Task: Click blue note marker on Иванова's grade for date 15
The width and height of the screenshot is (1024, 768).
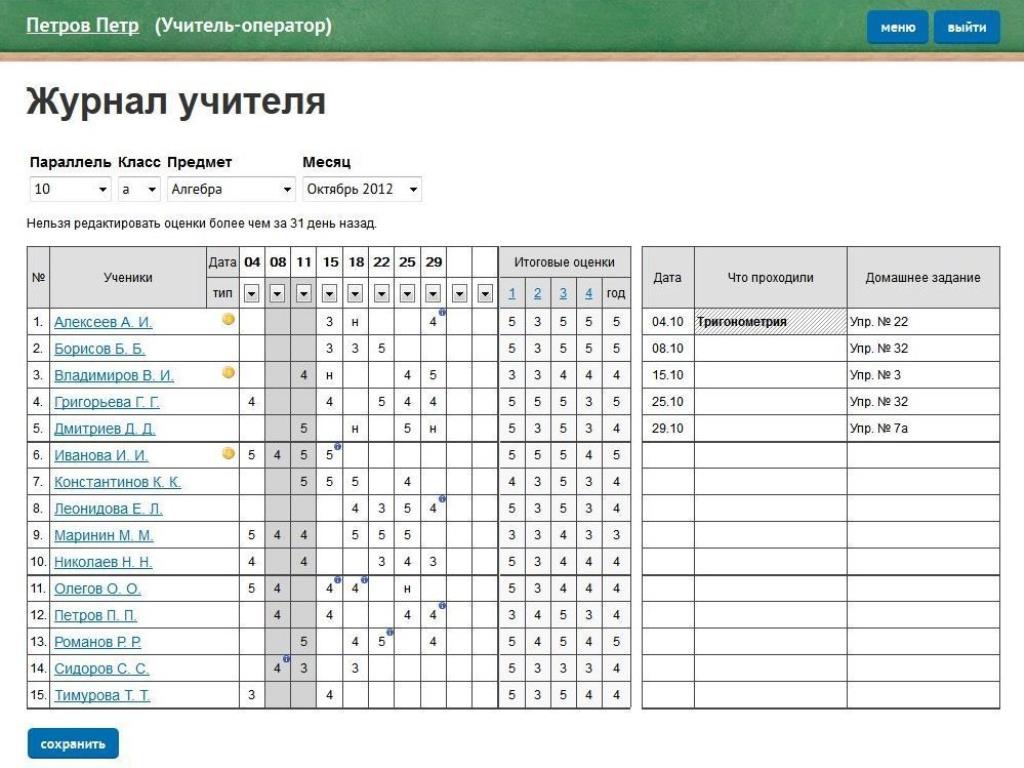Action: (x=338, y=446)
